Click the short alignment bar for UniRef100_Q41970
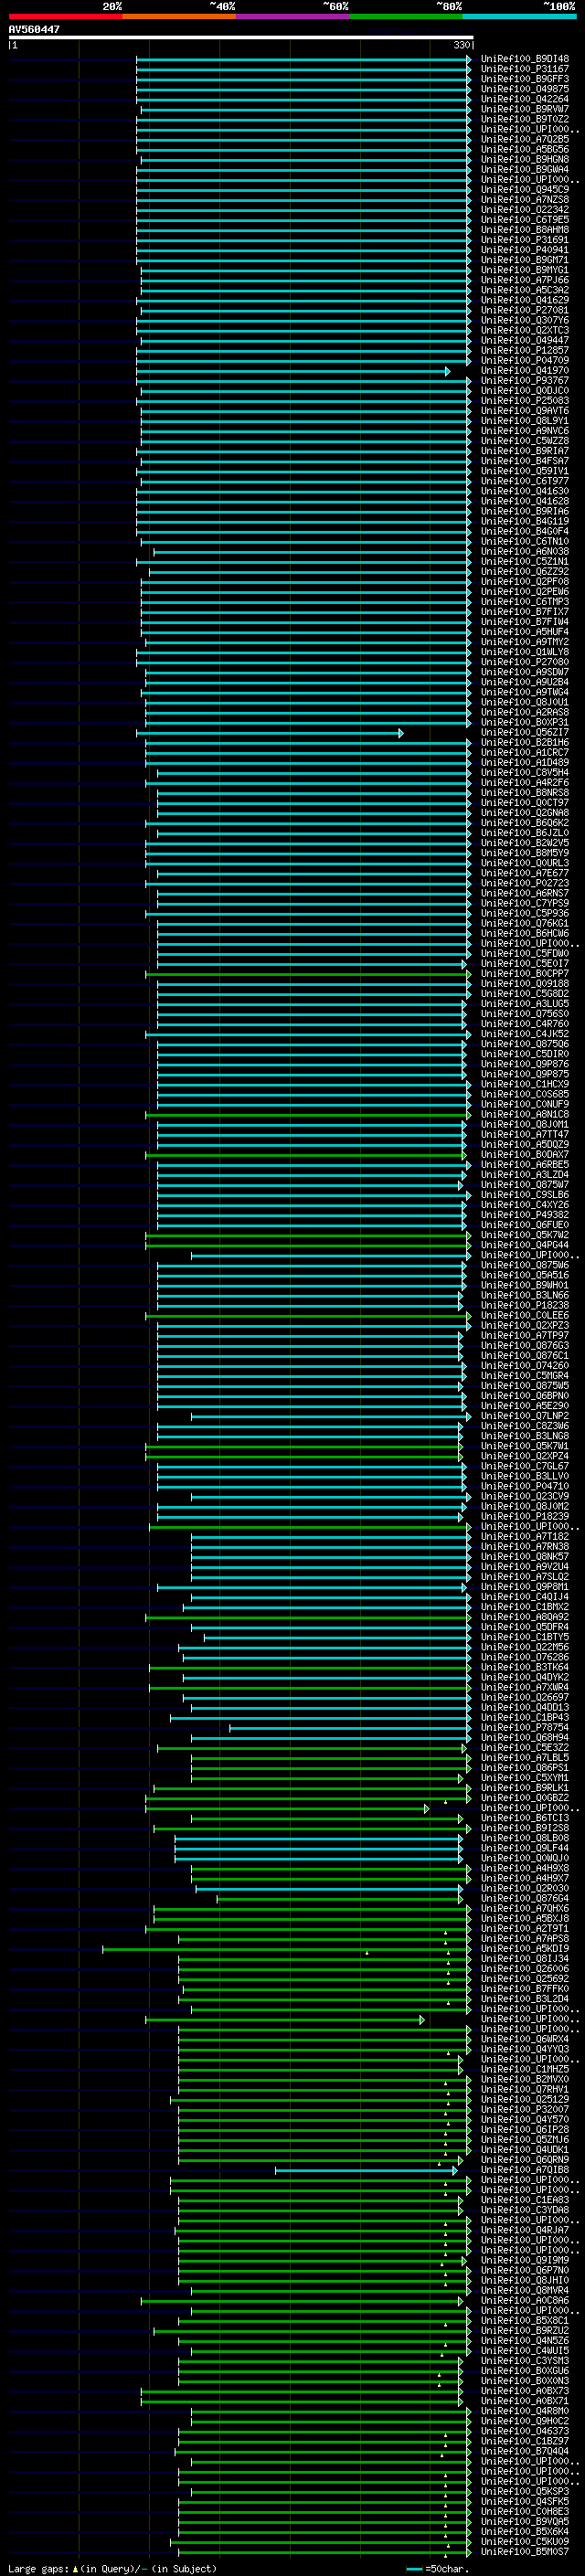 293,371
